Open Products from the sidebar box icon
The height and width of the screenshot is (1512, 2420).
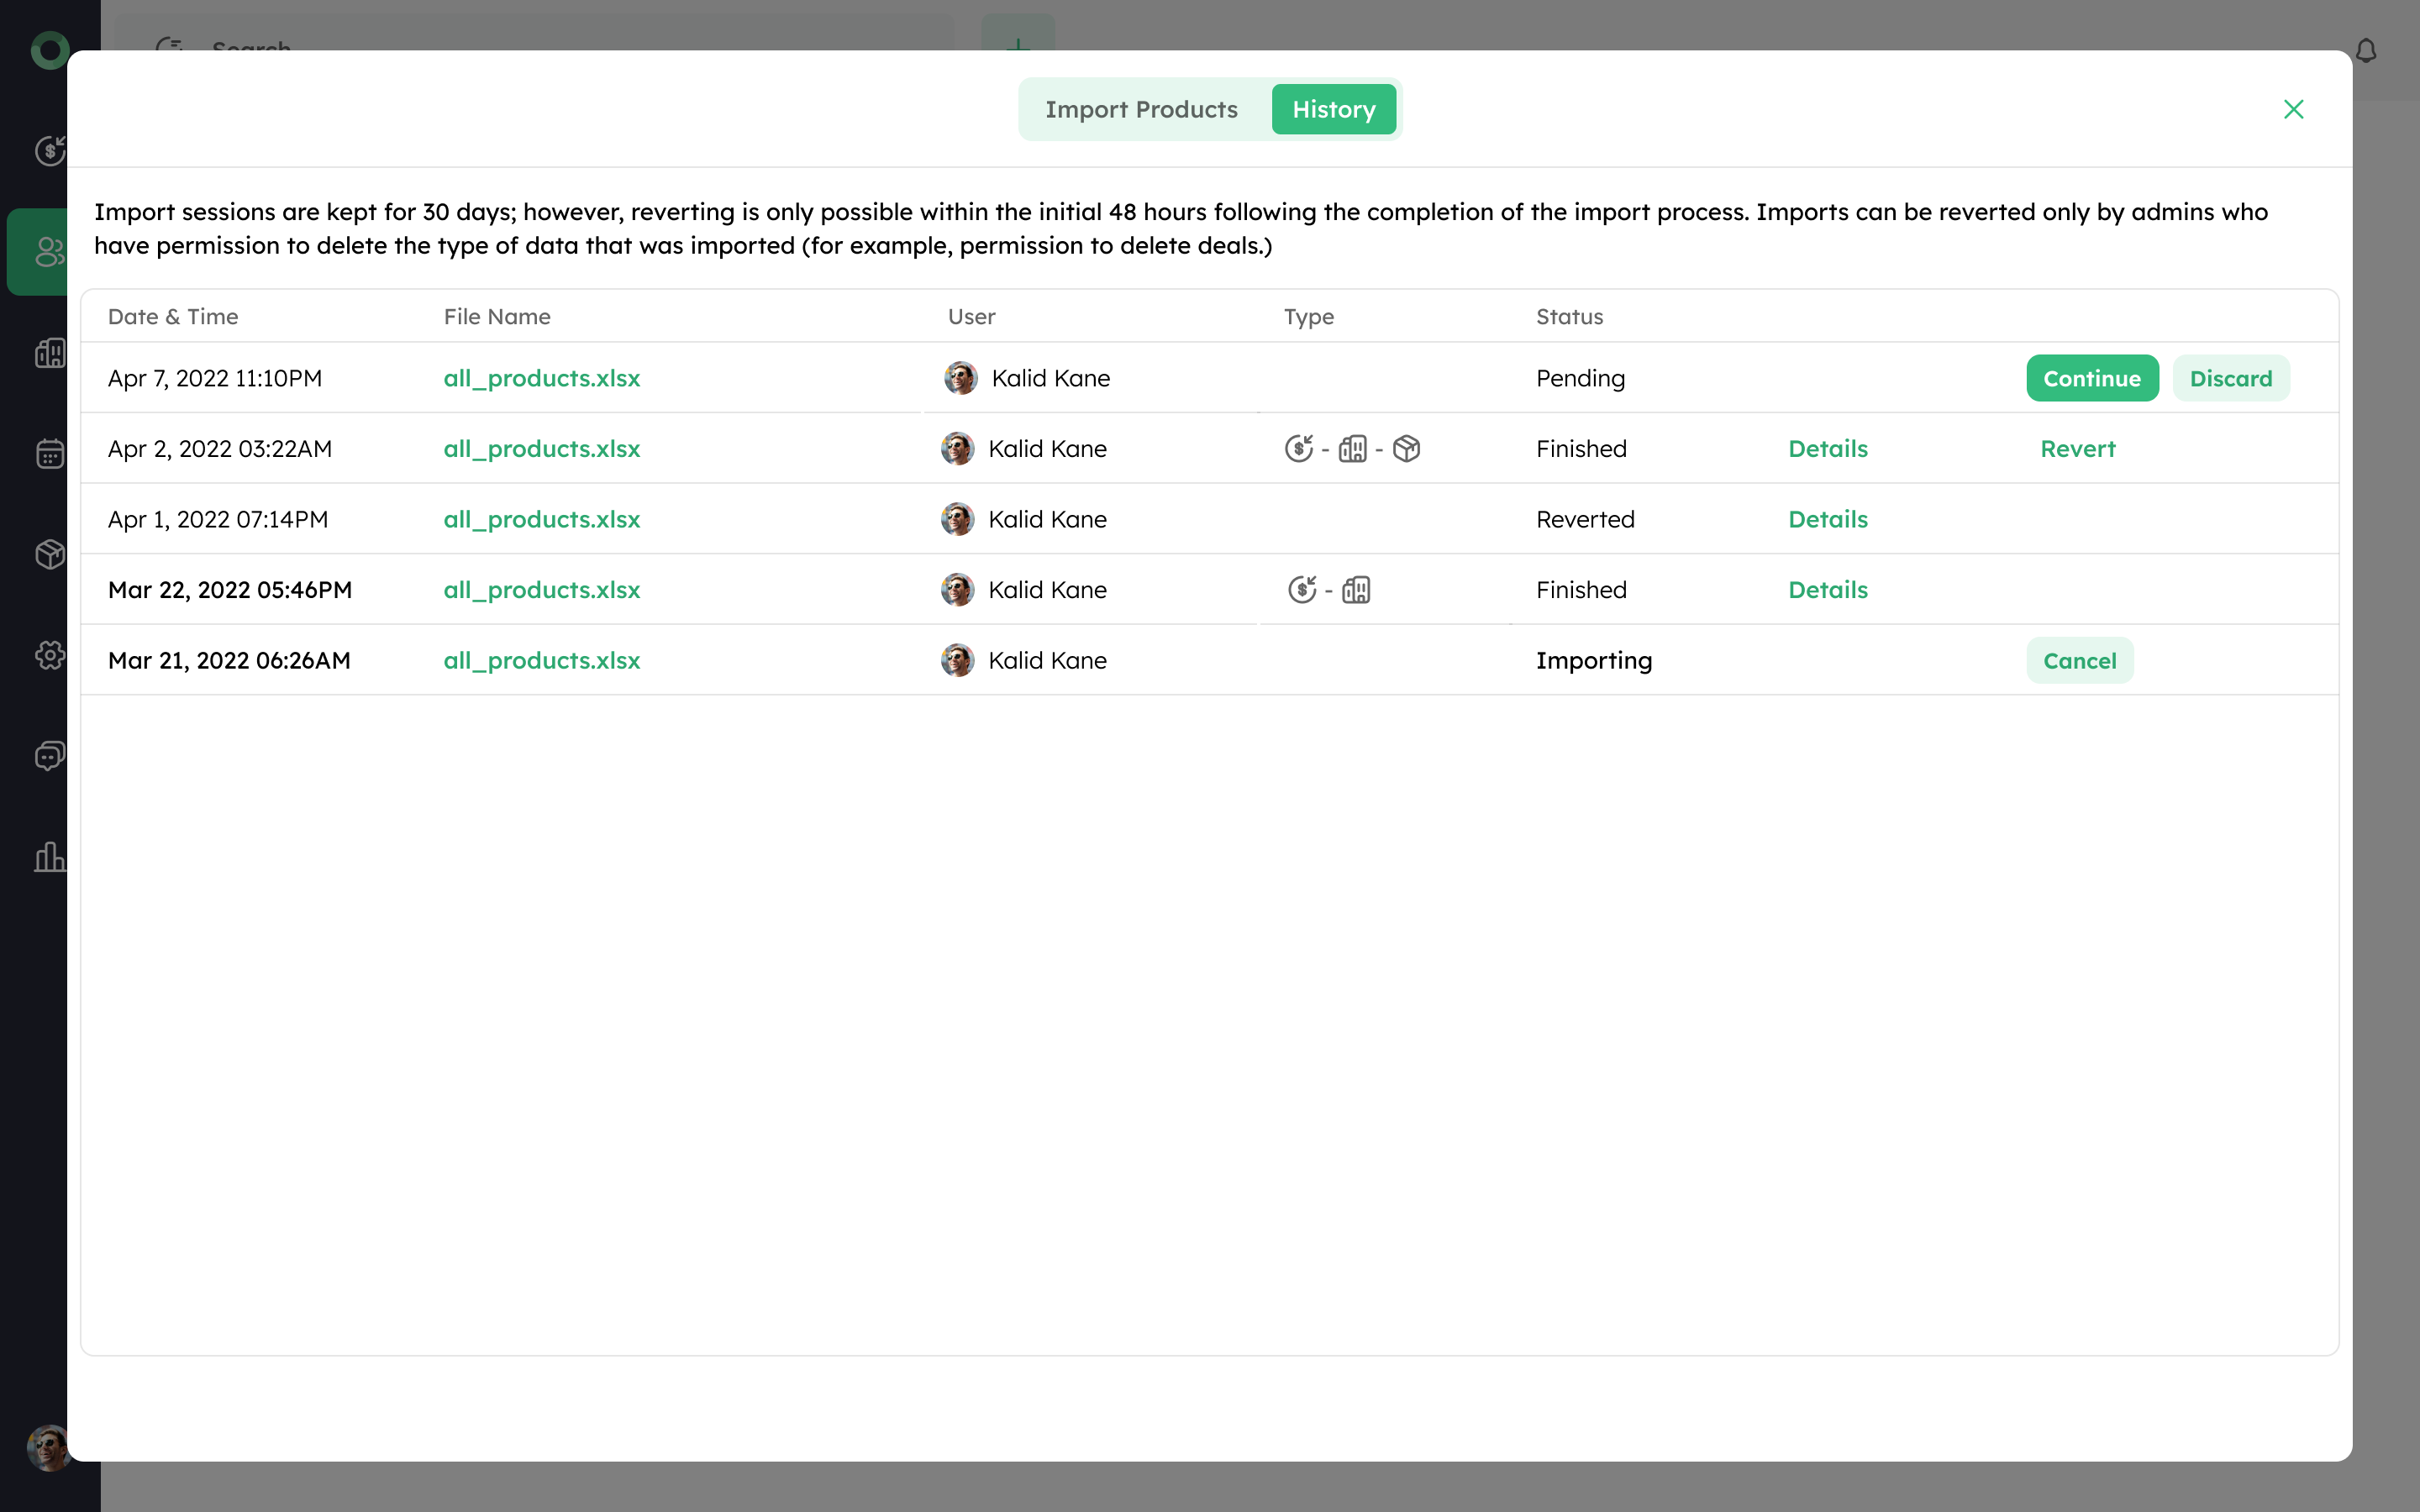tap(50, 554)
